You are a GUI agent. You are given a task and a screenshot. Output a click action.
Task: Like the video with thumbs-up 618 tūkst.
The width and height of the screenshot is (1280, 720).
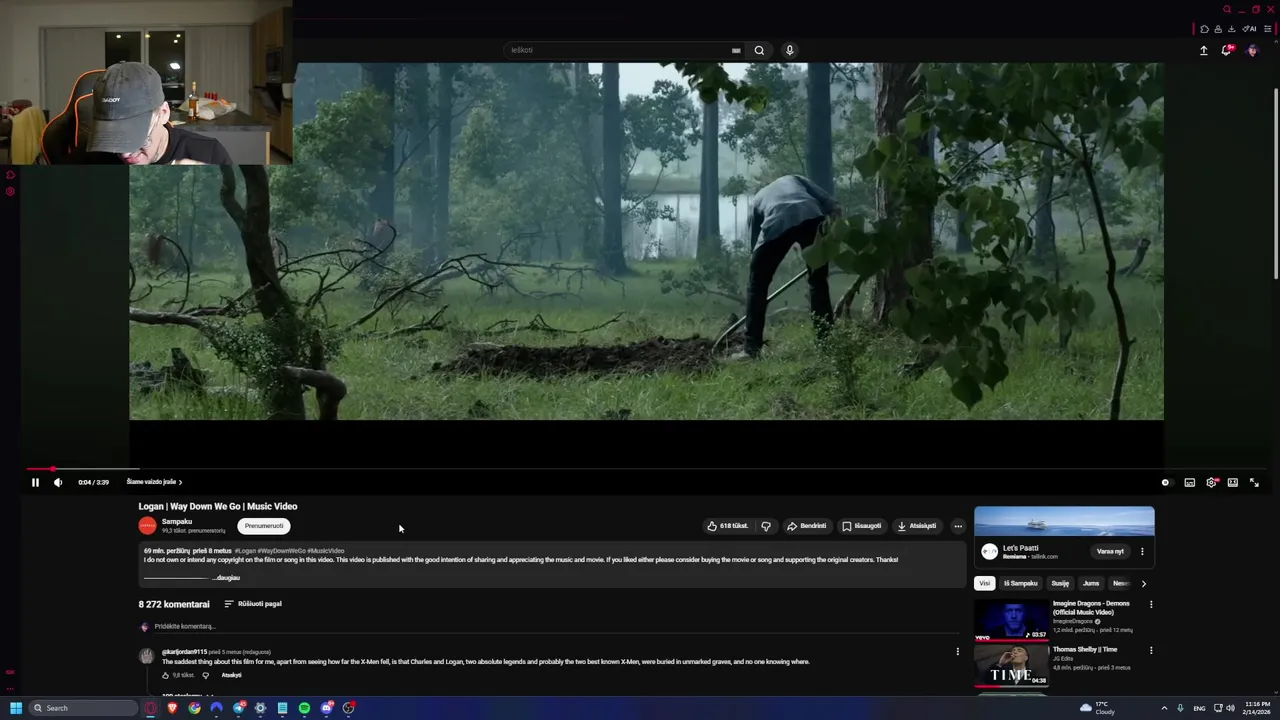[x=727, y=526]
